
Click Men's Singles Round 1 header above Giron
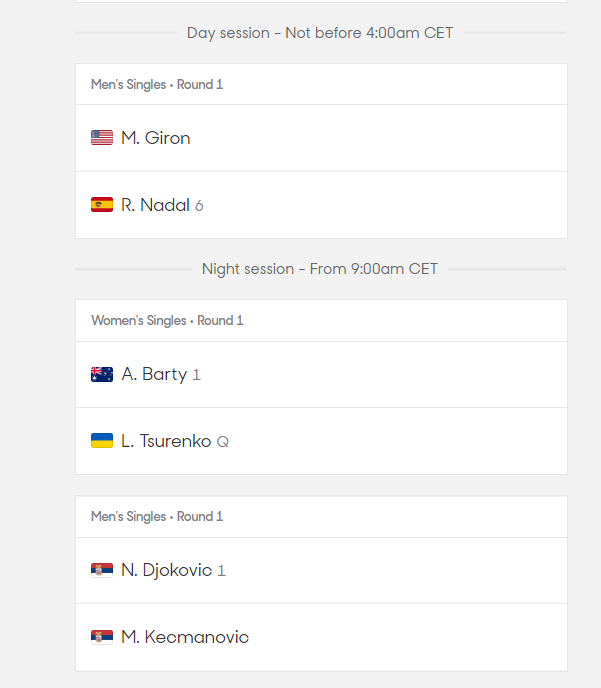[x=157, y=84]
